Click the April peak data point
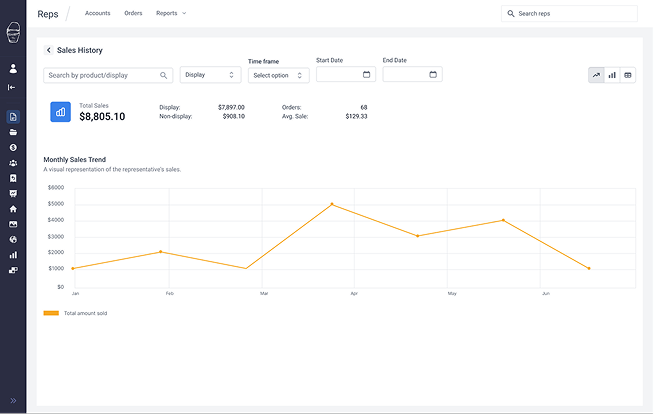654x416 pixels. point(332,204)
